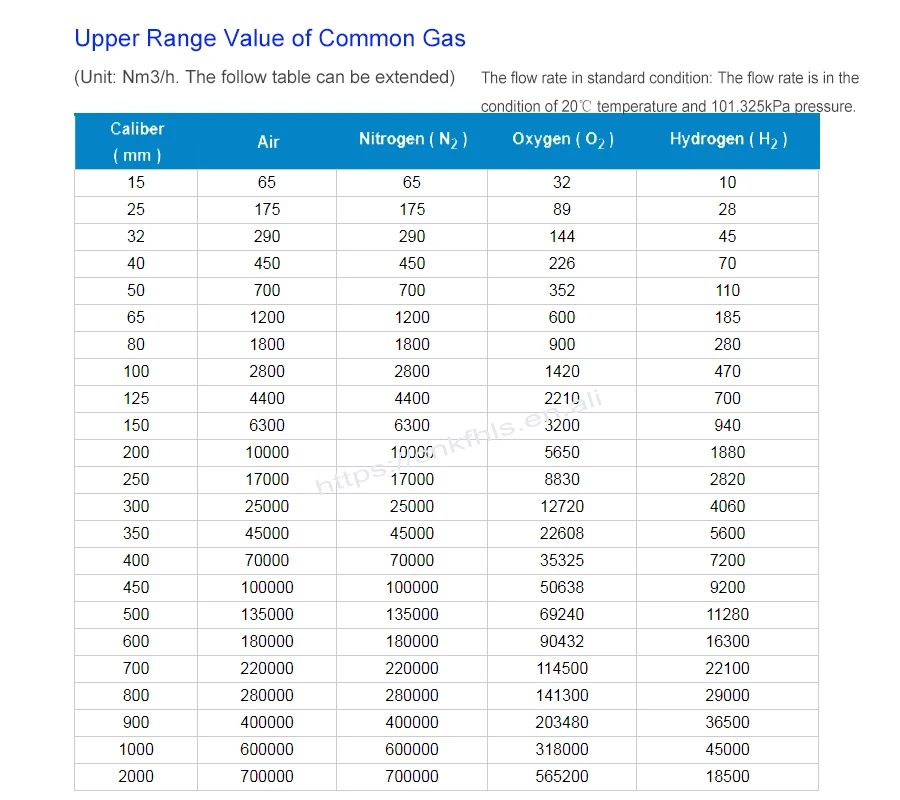Select the Nitrogen (N2) column header
Screen dimensions: 900x800
412,140
